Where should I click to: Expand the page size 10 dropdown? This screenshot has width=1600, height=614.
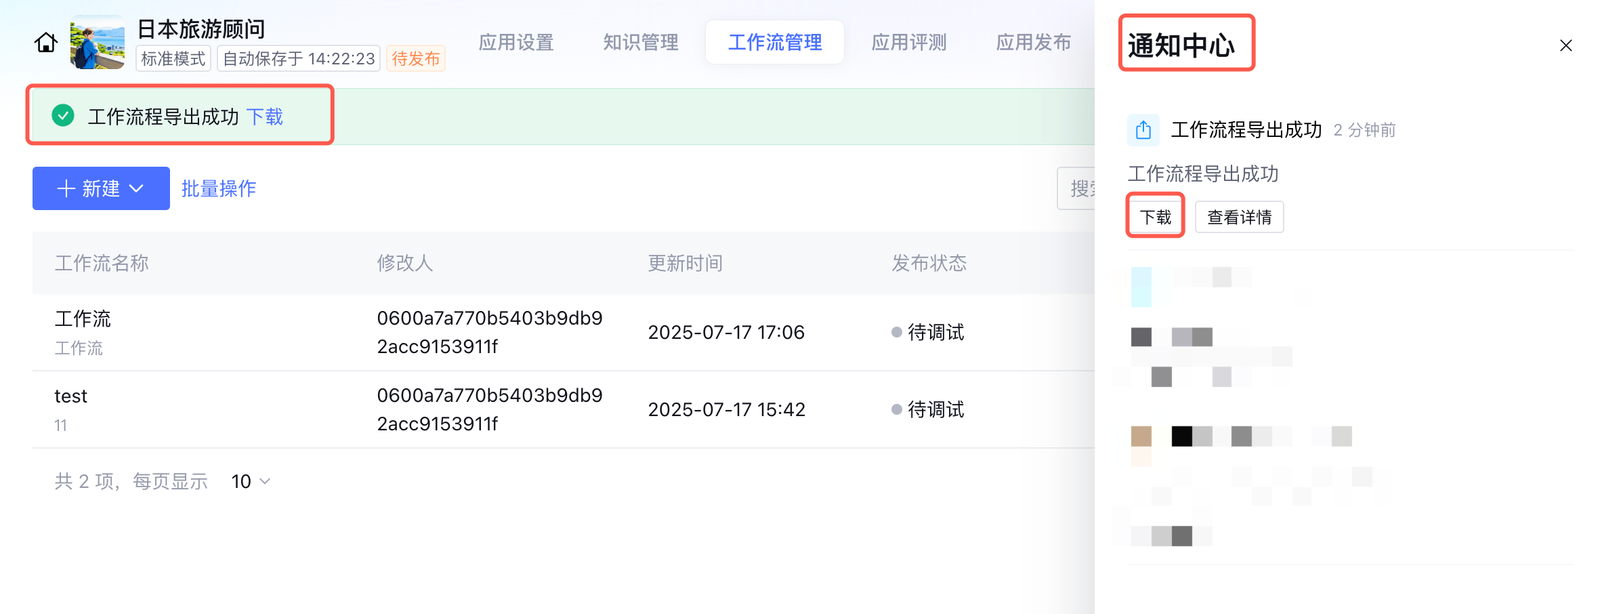point(251,482)
